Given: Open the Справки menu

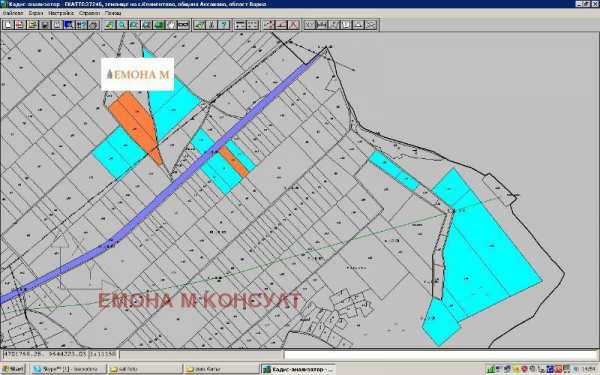Looking at the screenshot, I should click(89, 13).
